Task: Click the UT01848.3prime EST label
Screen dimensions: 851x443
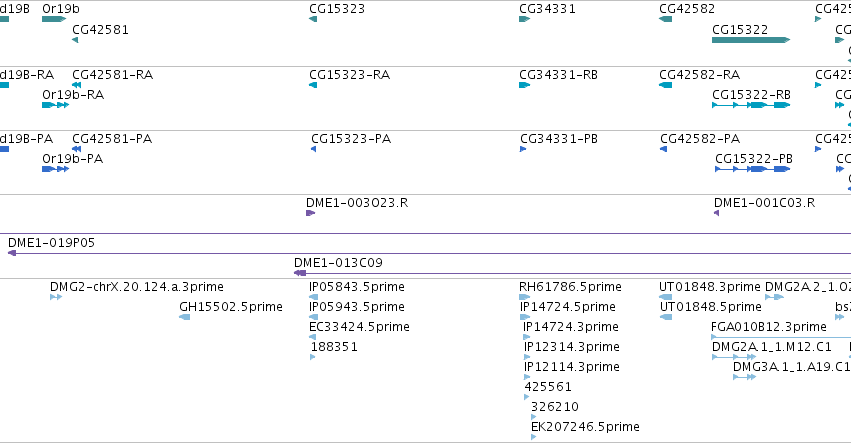Action: coord(709,287)
